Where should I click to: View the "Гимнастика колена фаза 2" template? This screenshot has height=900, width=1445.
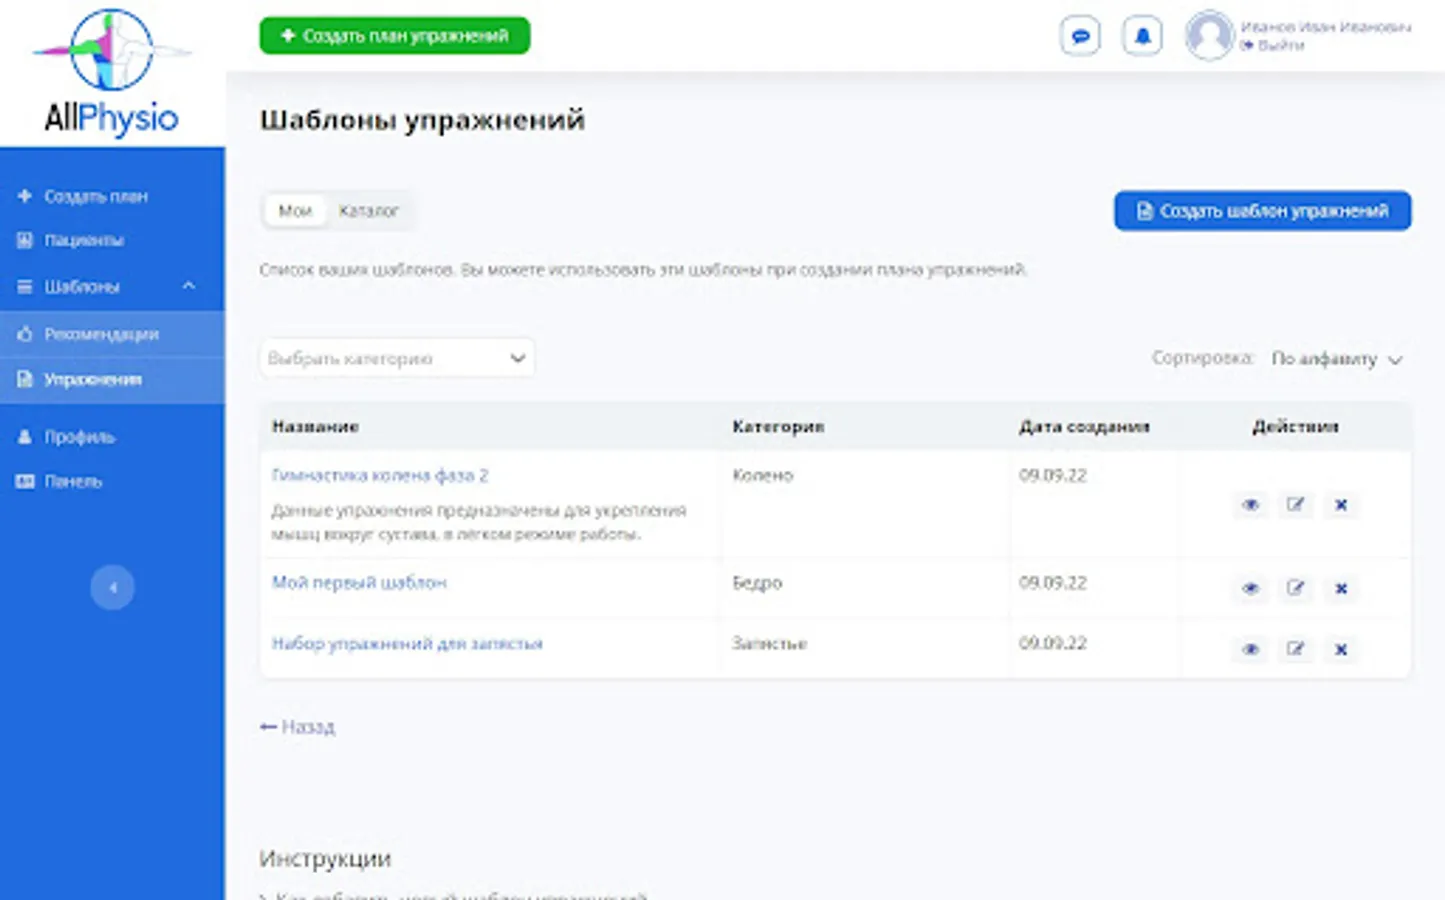1250,504
